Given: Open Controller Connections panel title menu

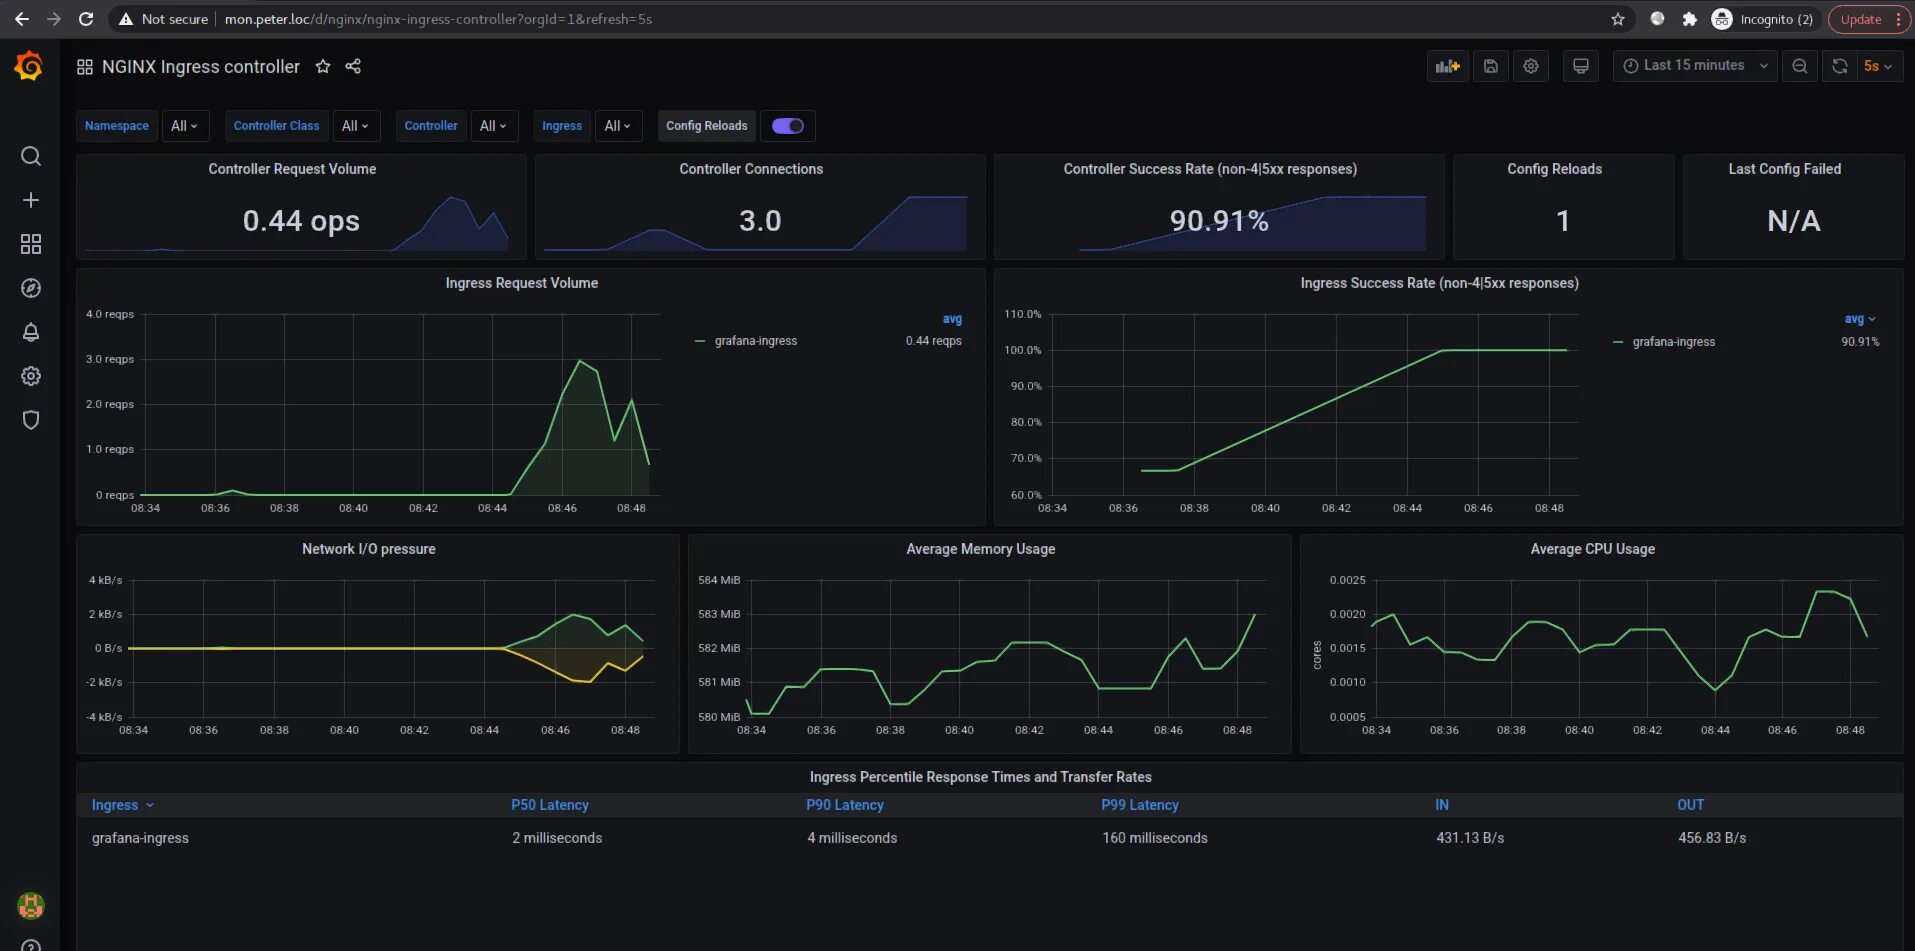Looking at the screenshot, I should (751, 169).
